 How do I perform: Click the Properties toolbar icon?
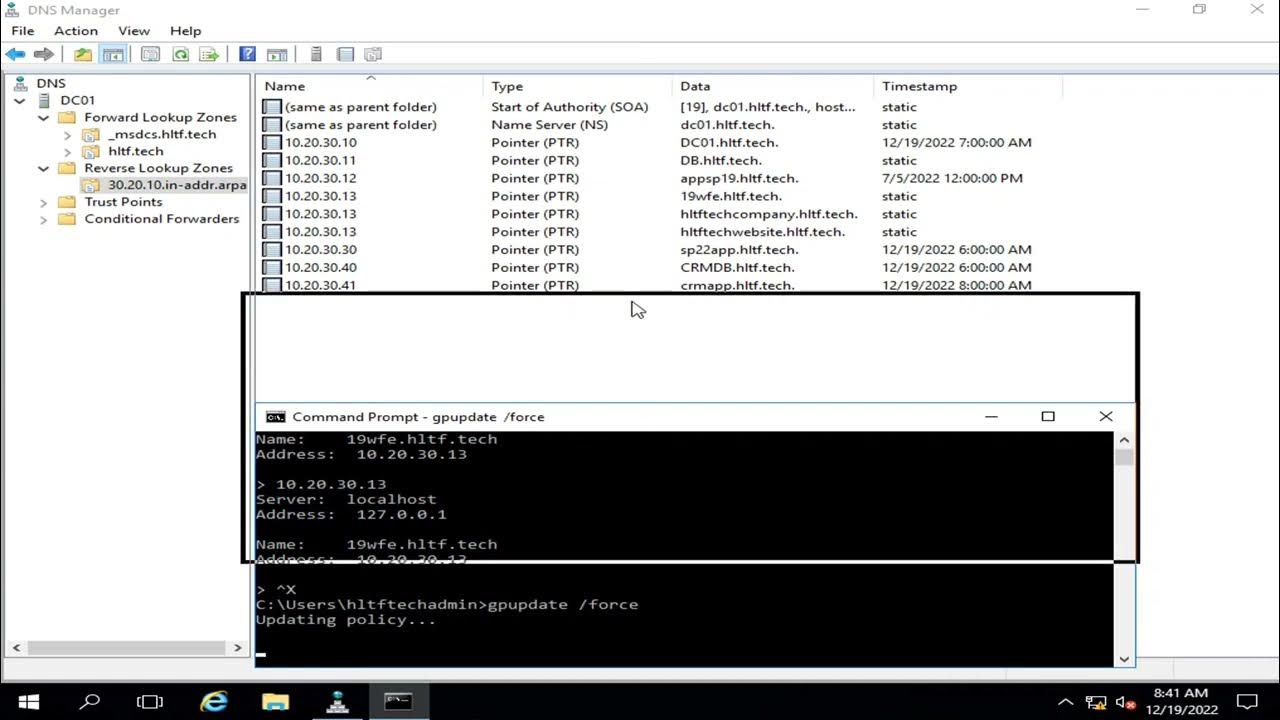click(150, 54)
